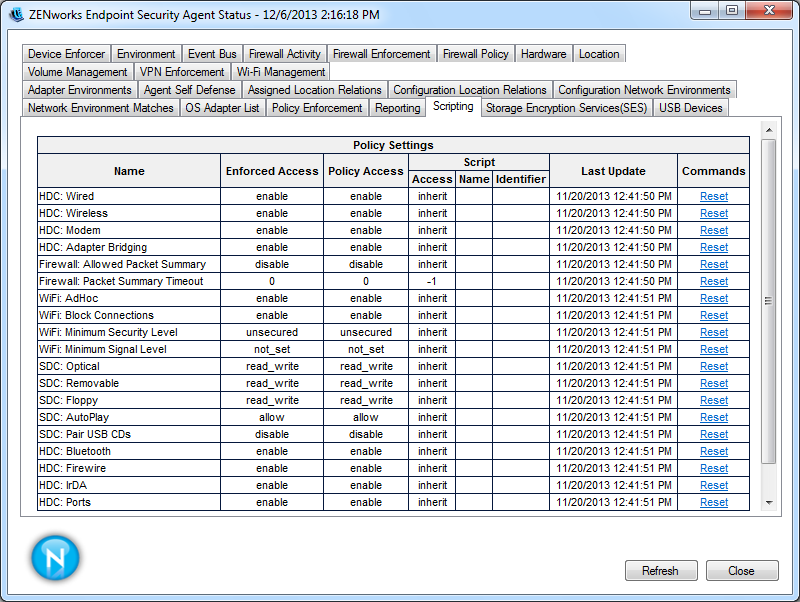The width and height of the screenshot is (800, 602).
Task: Open the Network Environment Matches tab
Action: (101, 108)
